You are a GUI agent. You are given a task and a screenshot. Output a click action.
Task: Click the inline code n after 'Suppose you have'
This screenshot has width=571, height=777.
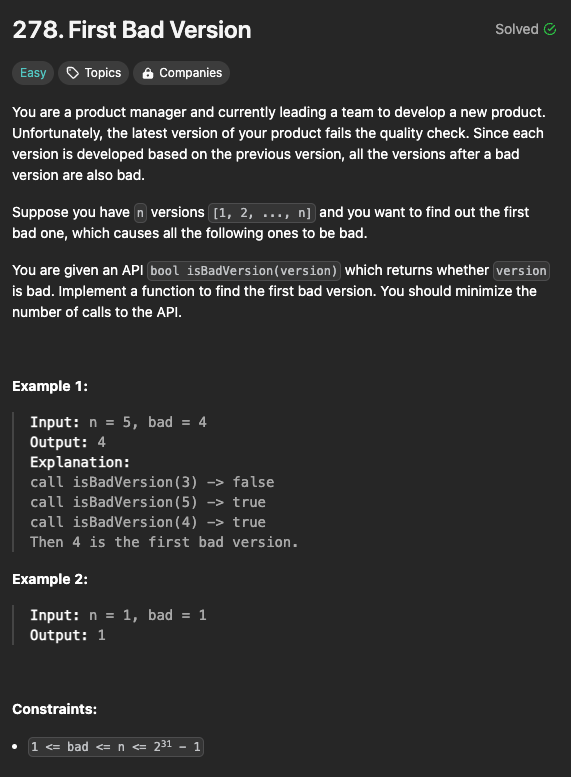point(140,213)
